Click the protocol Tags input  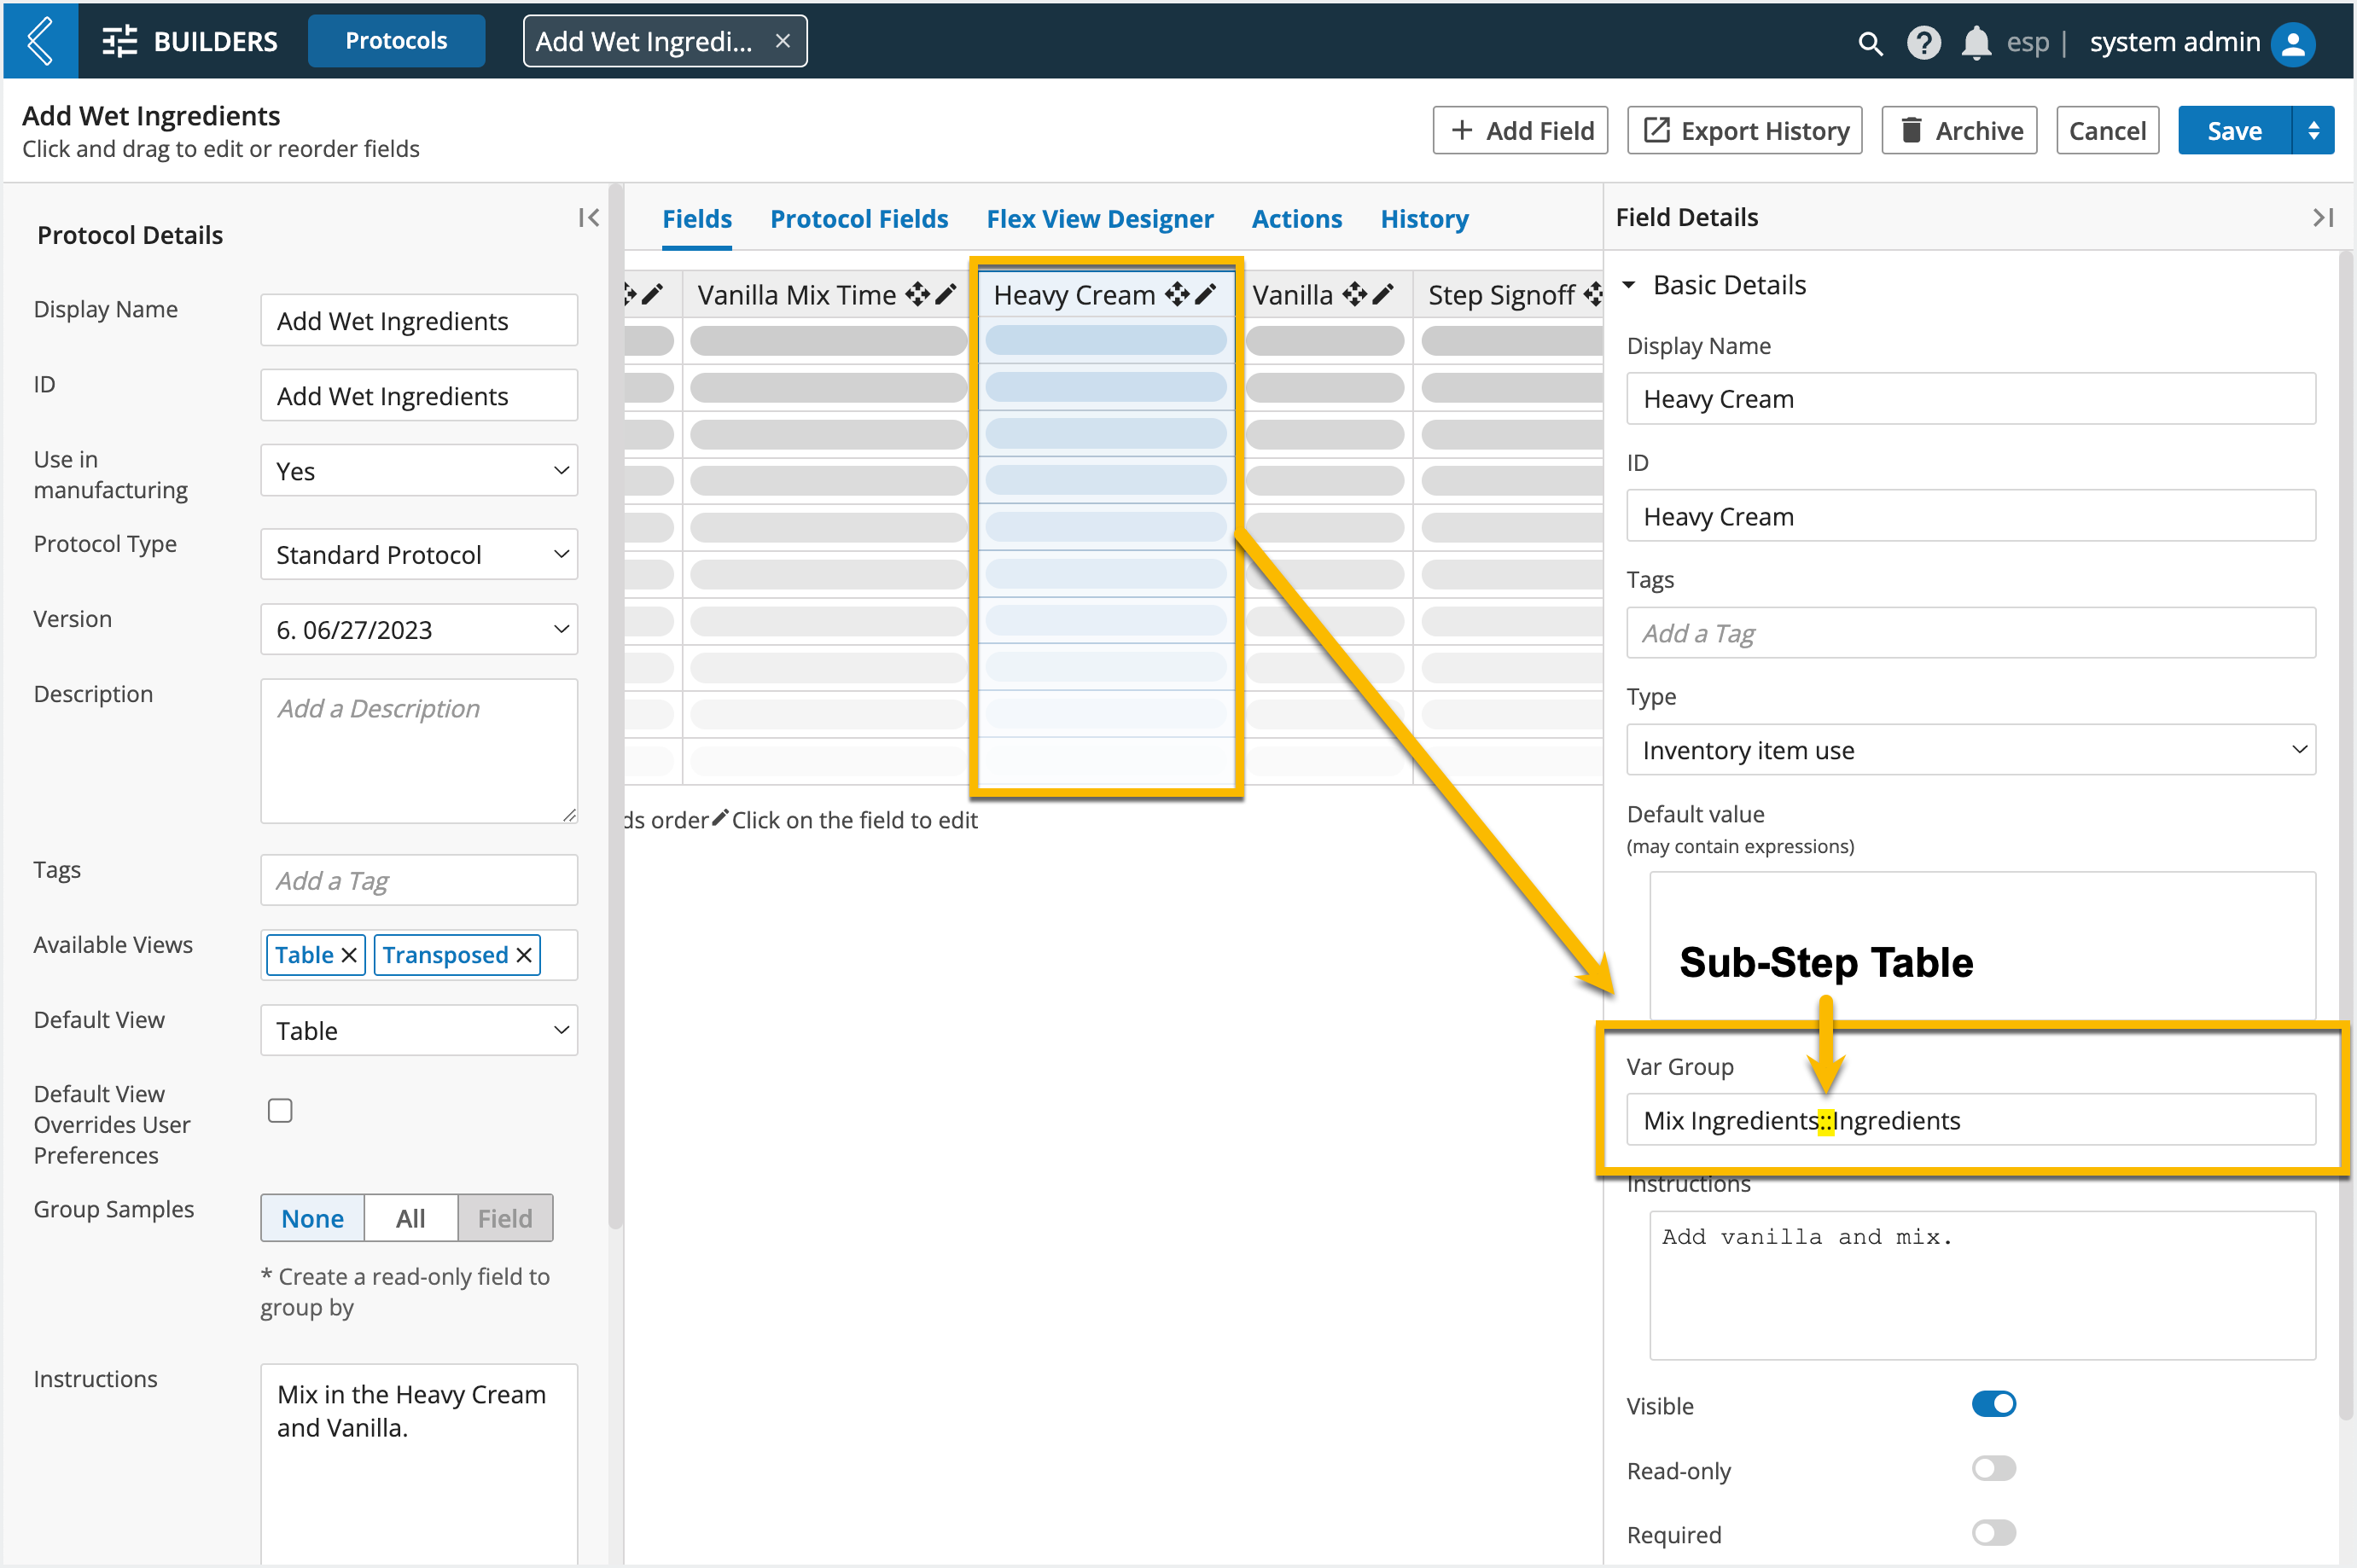click(x=419, y=880)
